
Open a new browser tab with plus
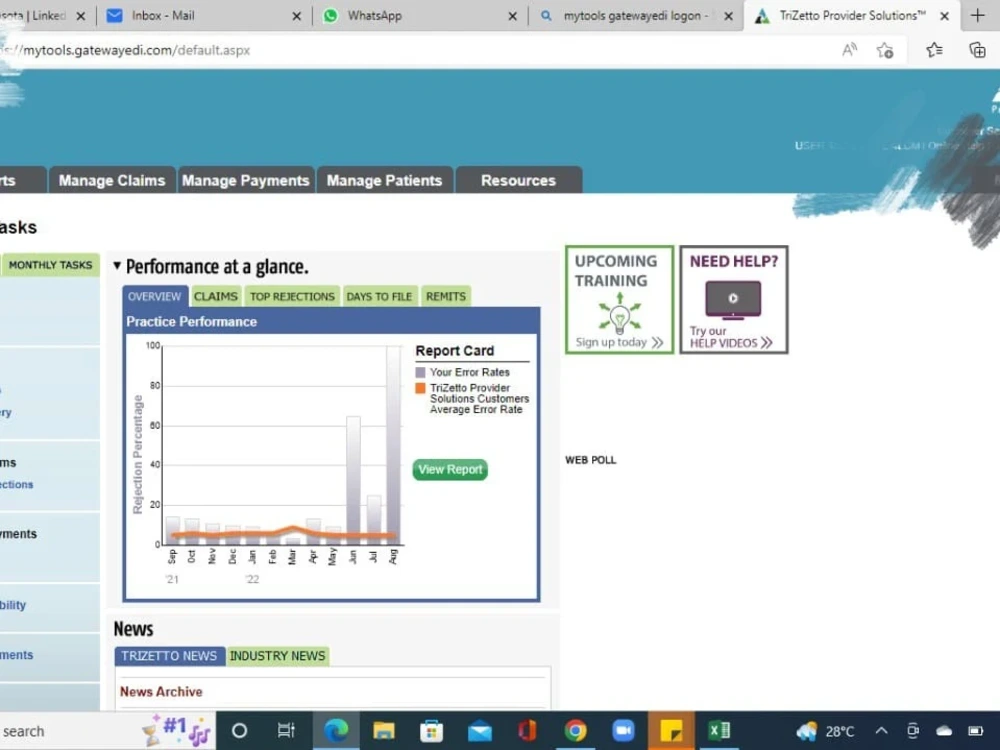click(978, 15)
